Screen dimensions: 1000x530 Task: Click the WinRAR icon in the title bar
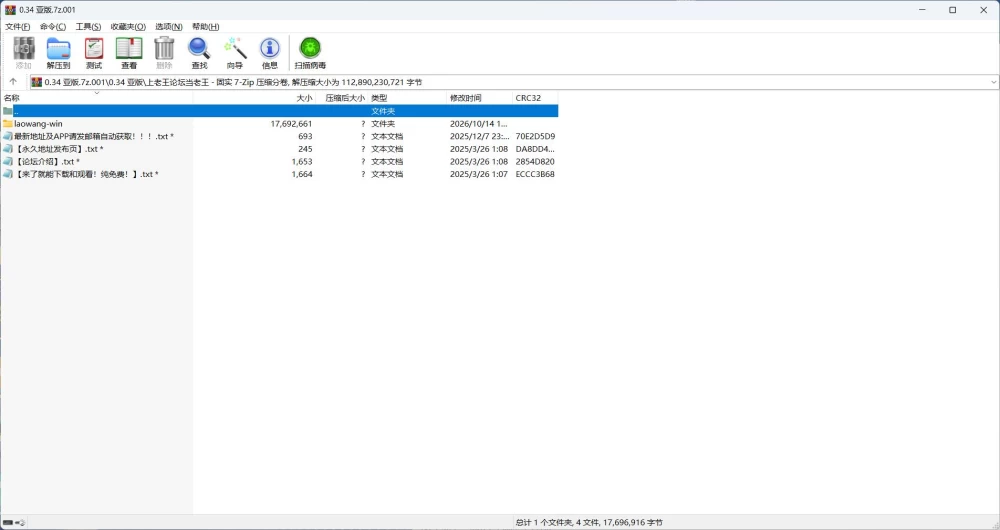point(10,10)
